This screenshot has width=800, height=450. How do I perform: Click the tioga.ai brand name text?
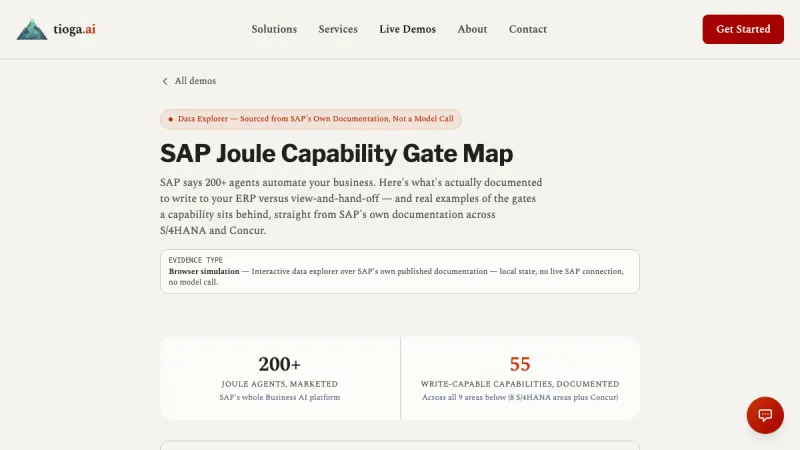(x=74, y=29)
